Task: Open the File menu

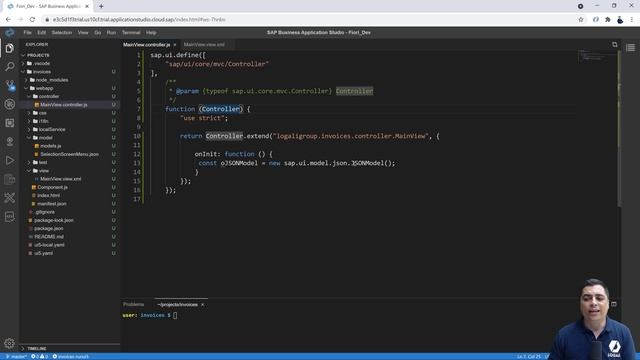Action: point(27,33)
